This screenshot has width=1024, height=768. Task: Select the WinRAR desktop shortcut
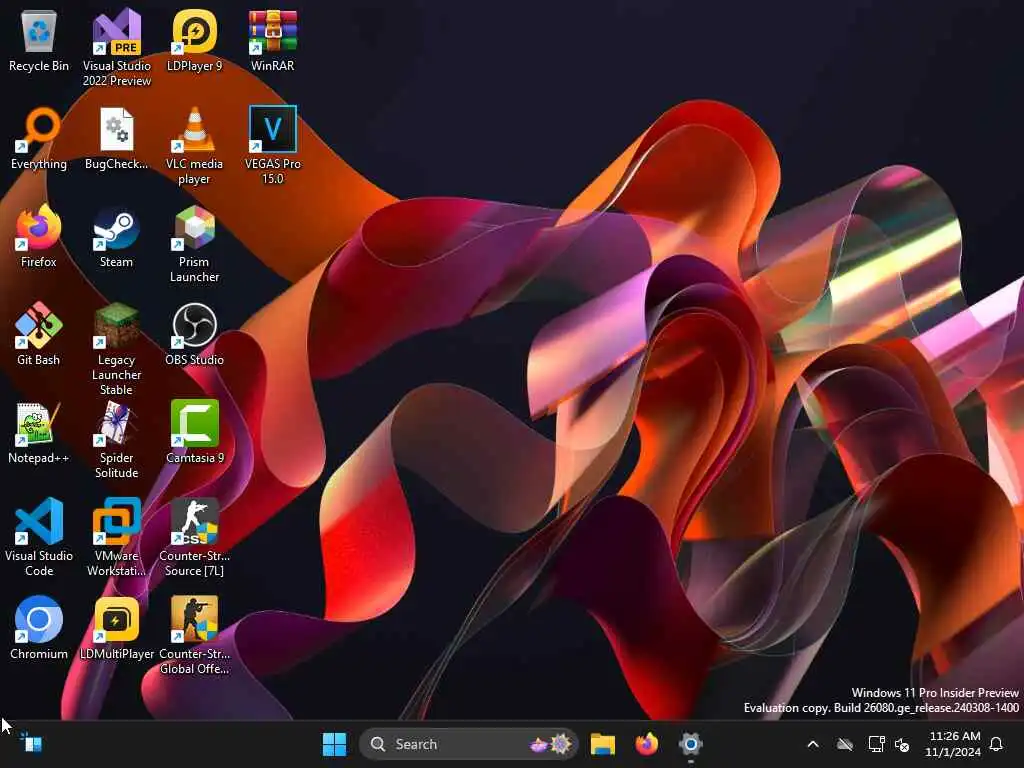[272, 41]
